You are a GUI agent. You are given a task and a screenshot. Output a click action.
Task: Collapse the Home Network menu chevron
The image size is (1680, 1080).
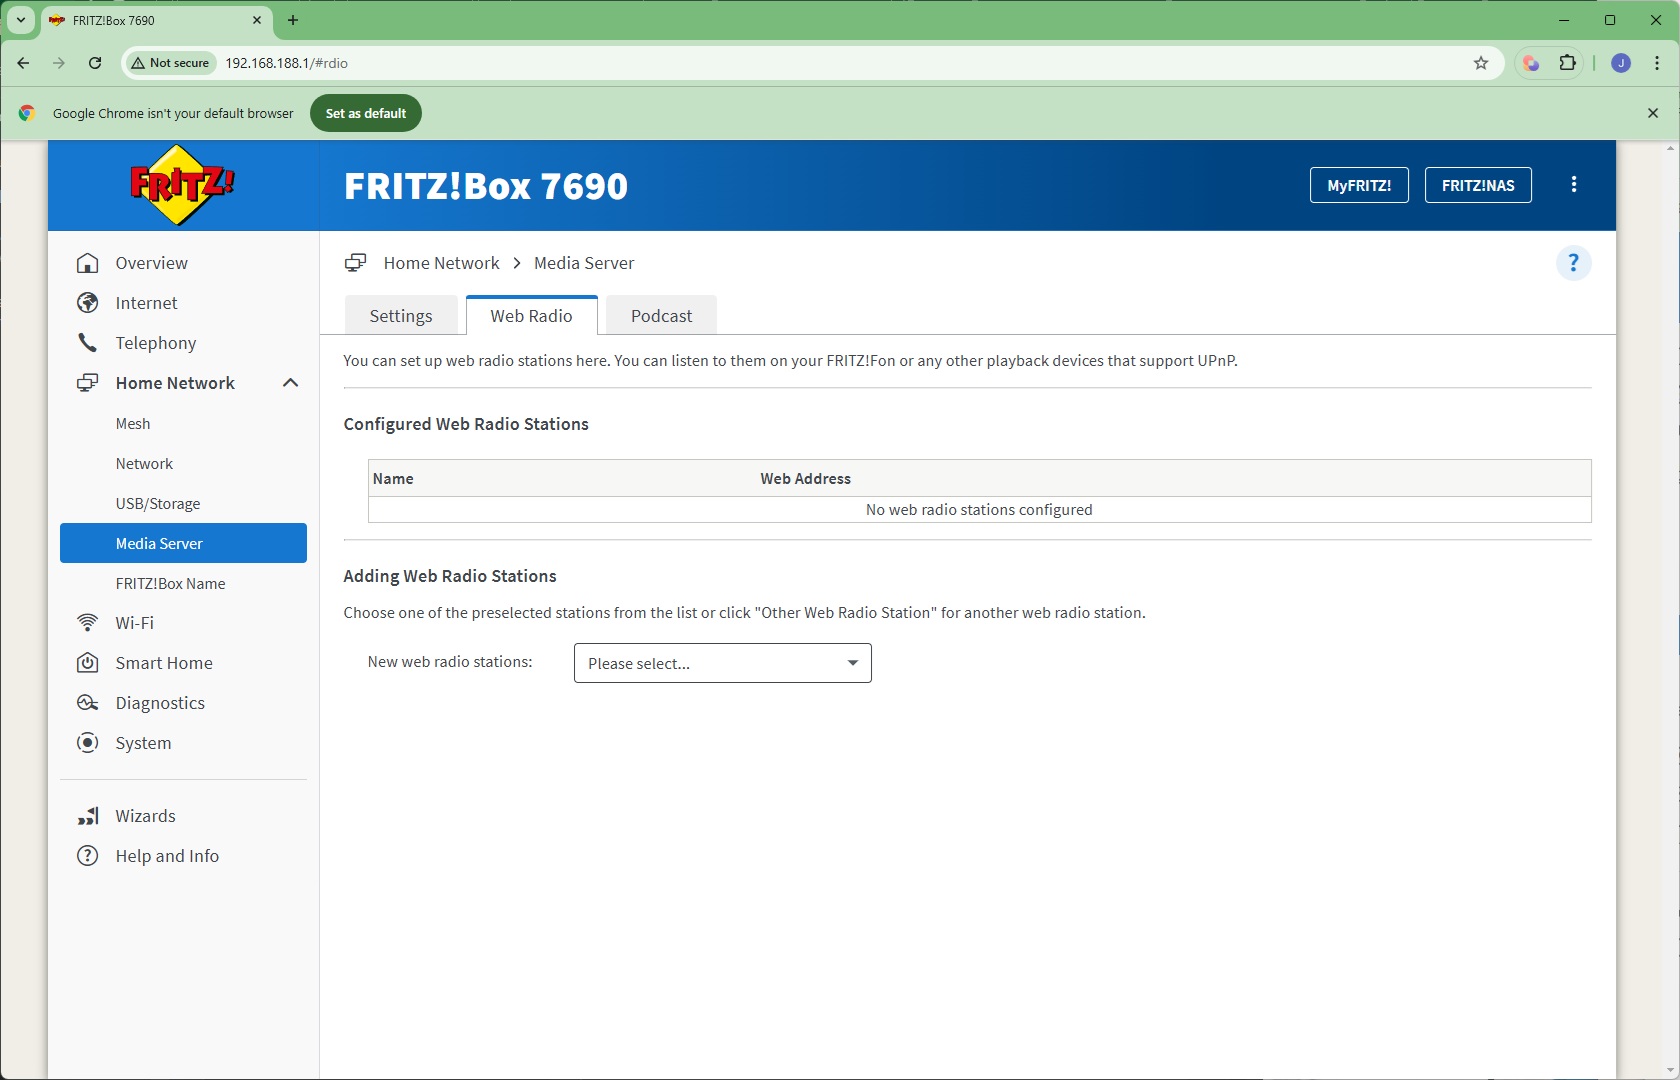coord(291,383)
